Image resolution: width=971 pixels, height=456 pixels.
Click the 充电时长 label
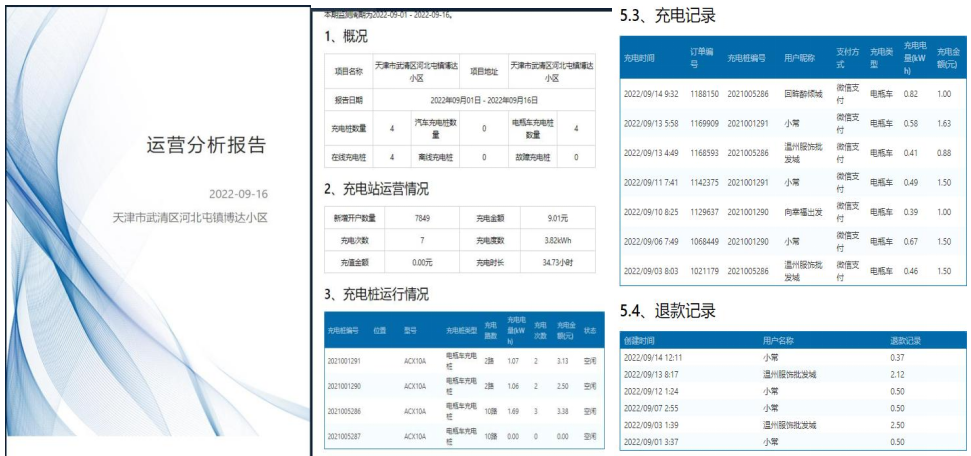(x=490, y=263)
